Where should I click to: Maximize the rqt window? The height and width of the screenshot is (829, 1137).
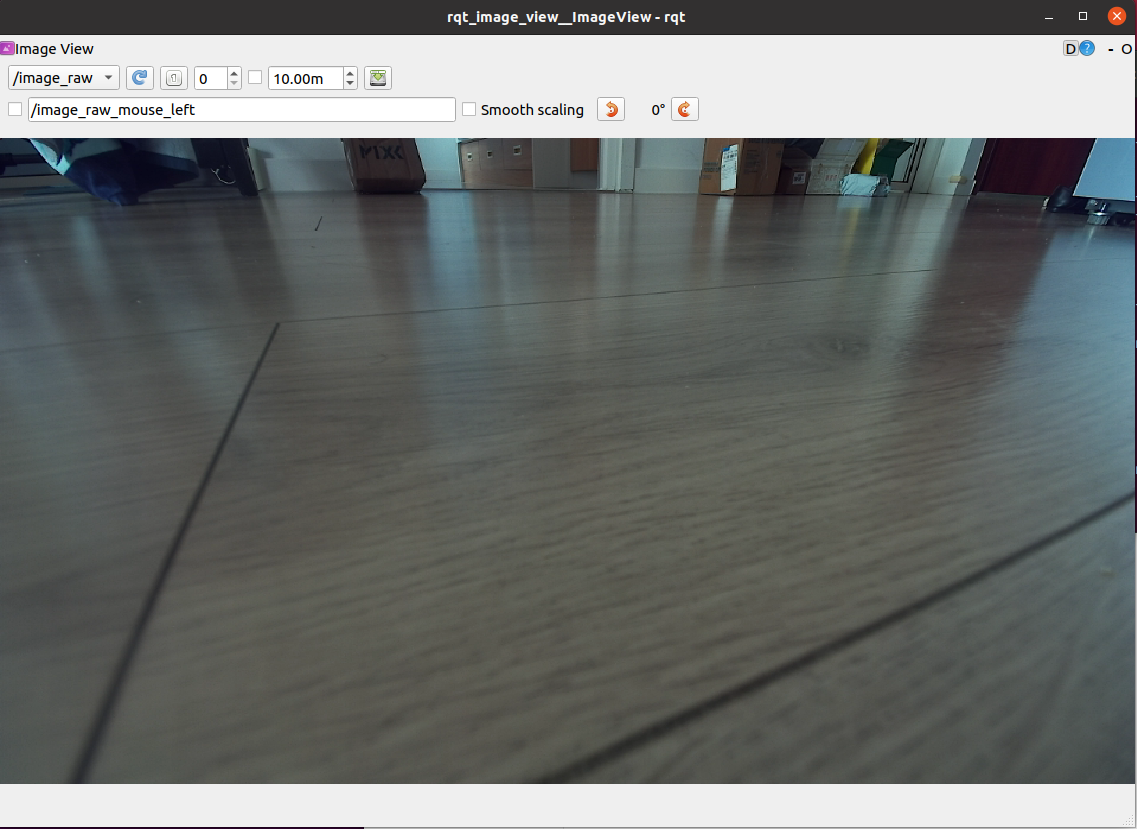(1083, 17)
